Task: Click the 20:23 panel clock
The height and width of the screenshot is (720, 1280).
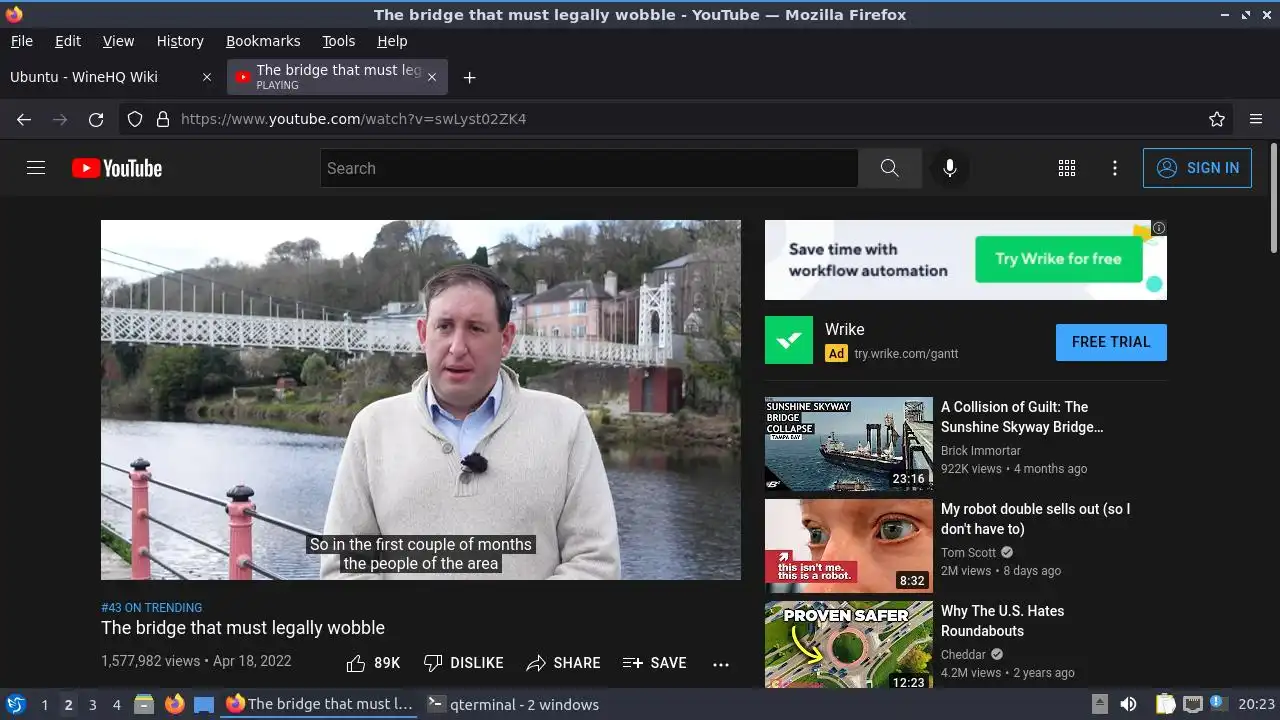Action: click(x=1257, y=704)
